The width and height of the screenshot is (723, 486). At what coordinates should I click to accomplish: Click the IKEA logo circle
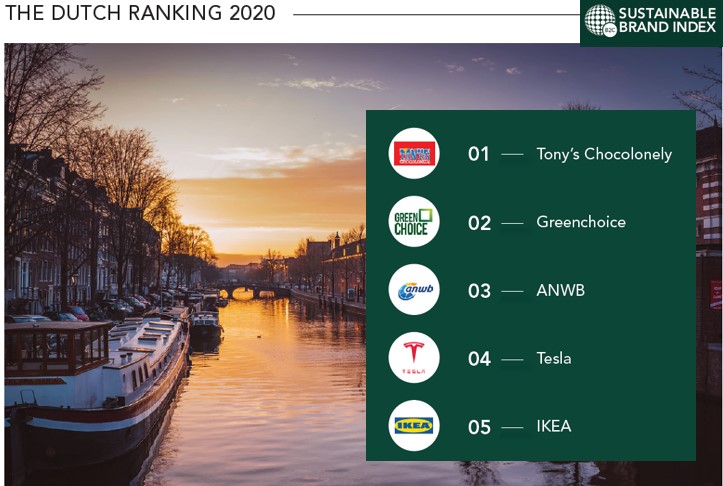coord(414,426)
